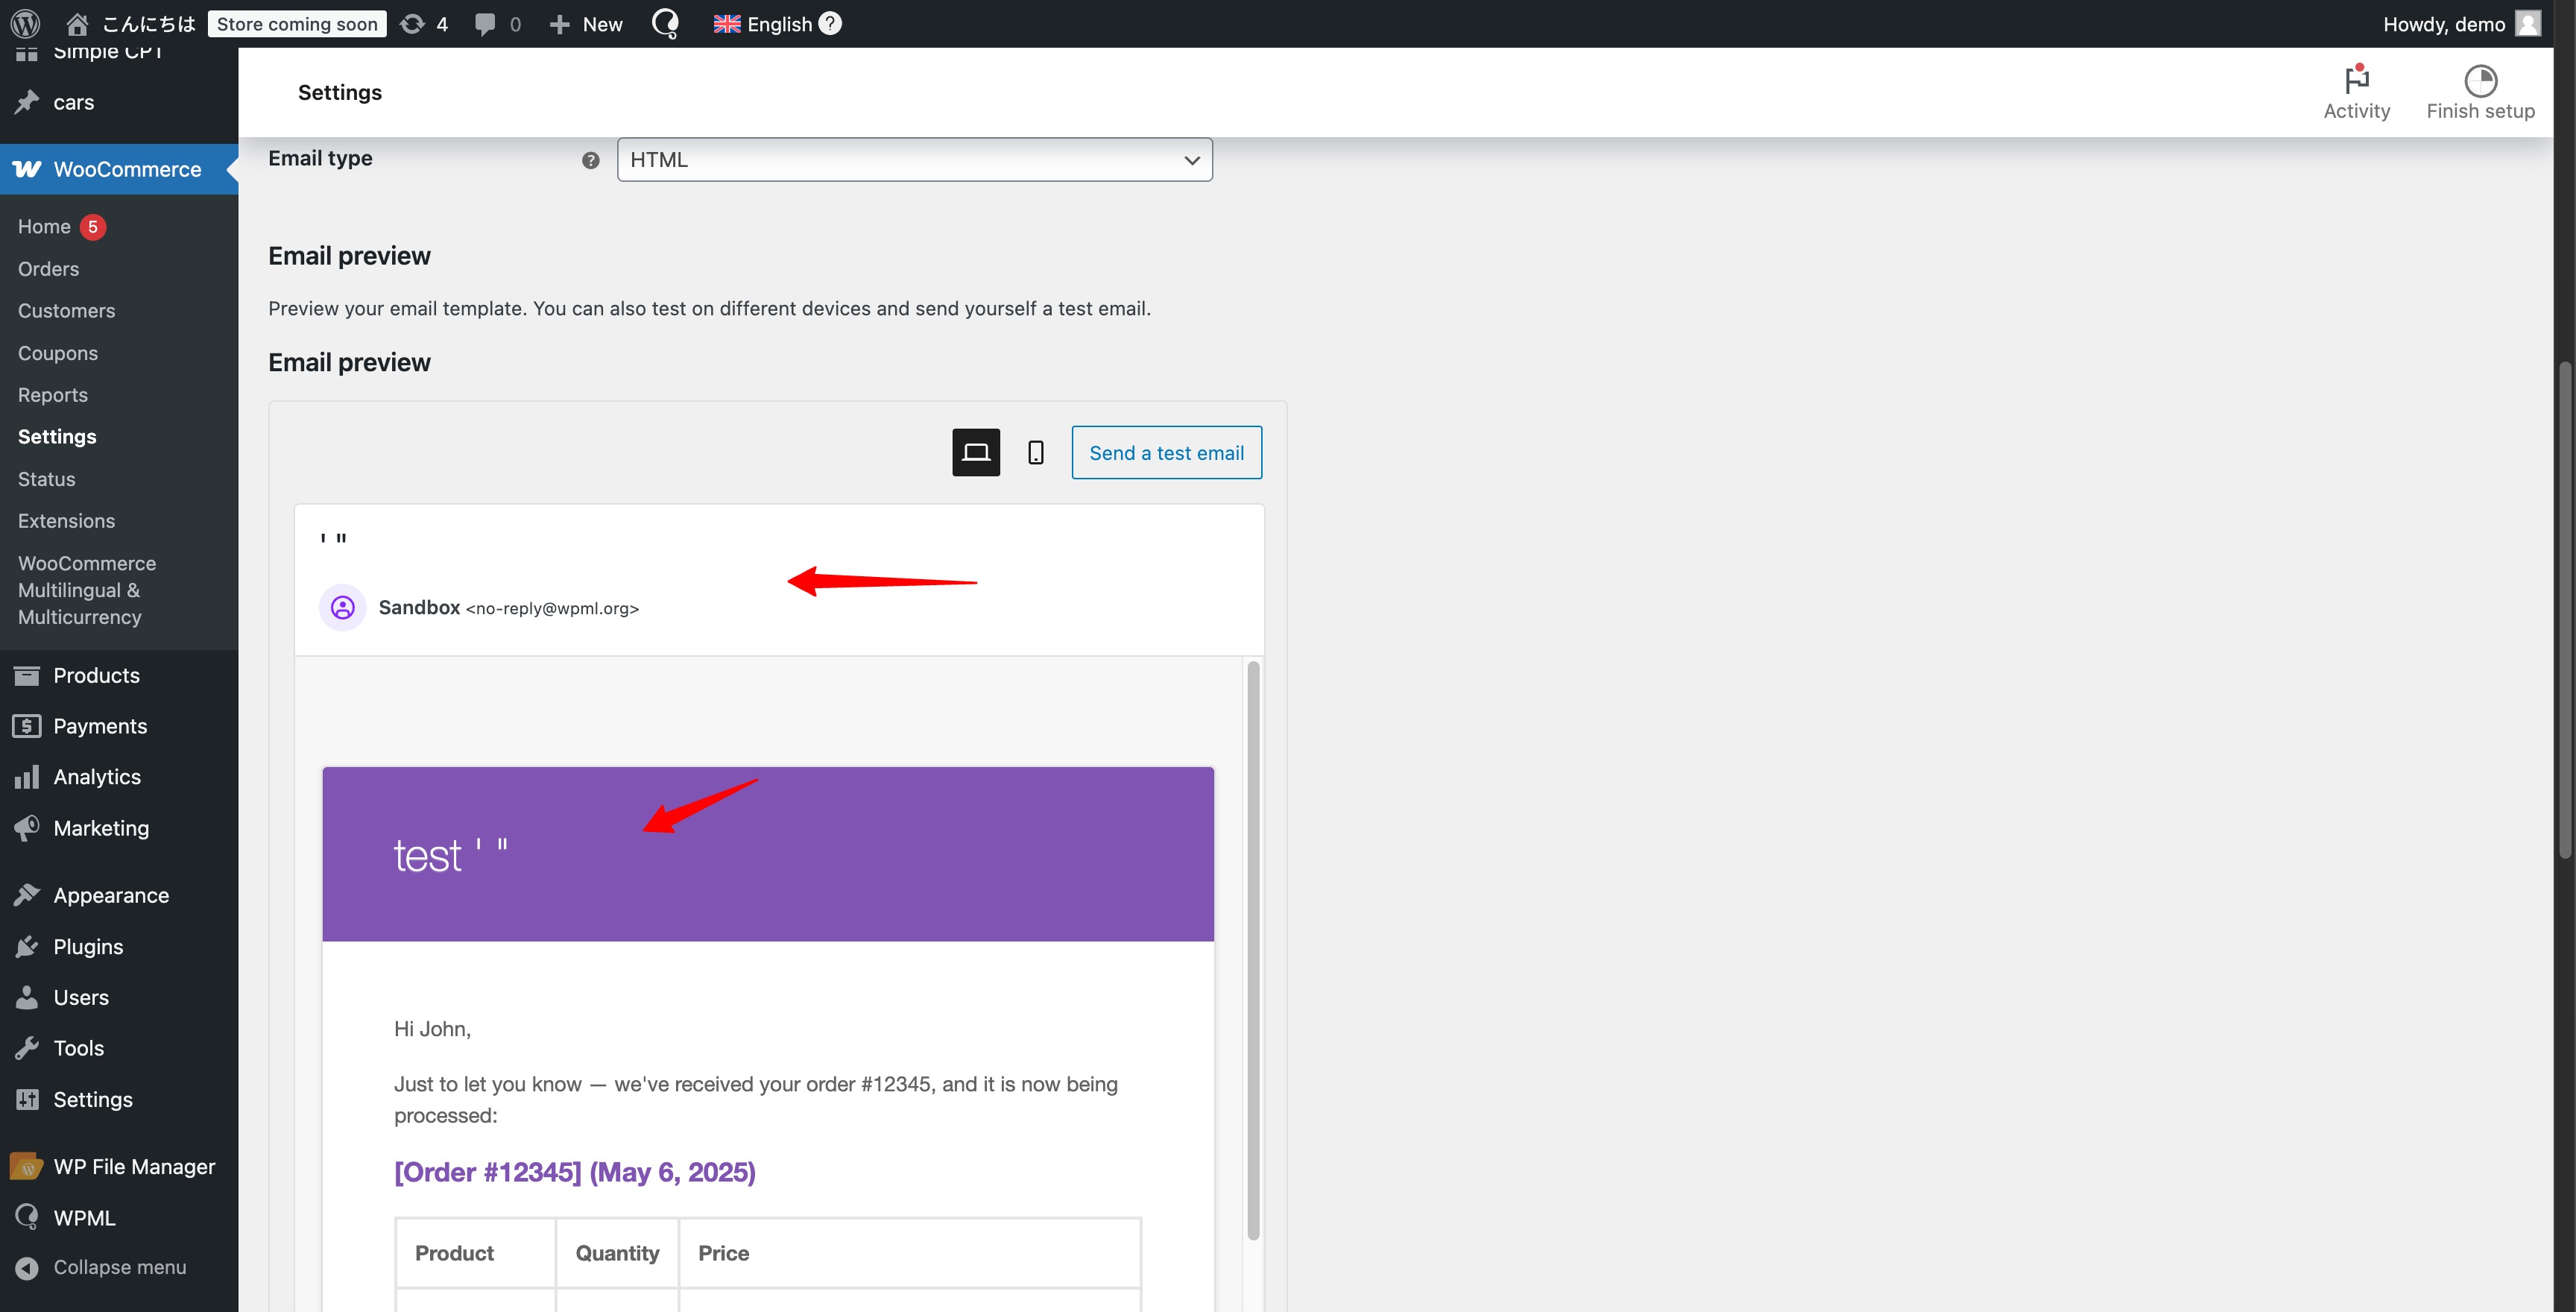The height and width of the screenshot is (1312, 2576).
Task: Click the Home notification badge 5
Action: [x=93, y=227]
